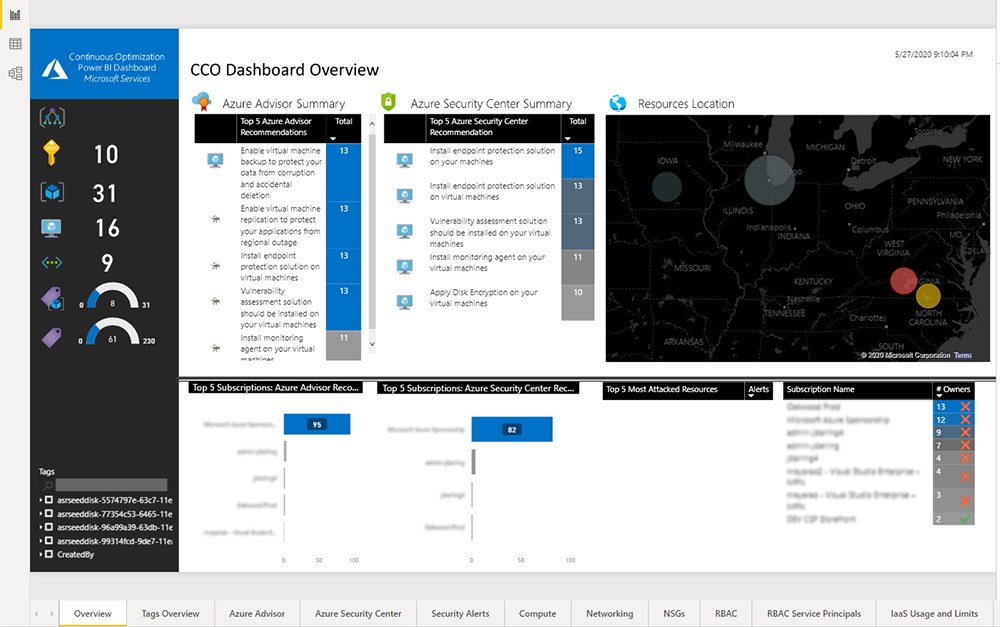
Task: Sort Azure Advisor table by Total arrow
Action: [333, 138]
